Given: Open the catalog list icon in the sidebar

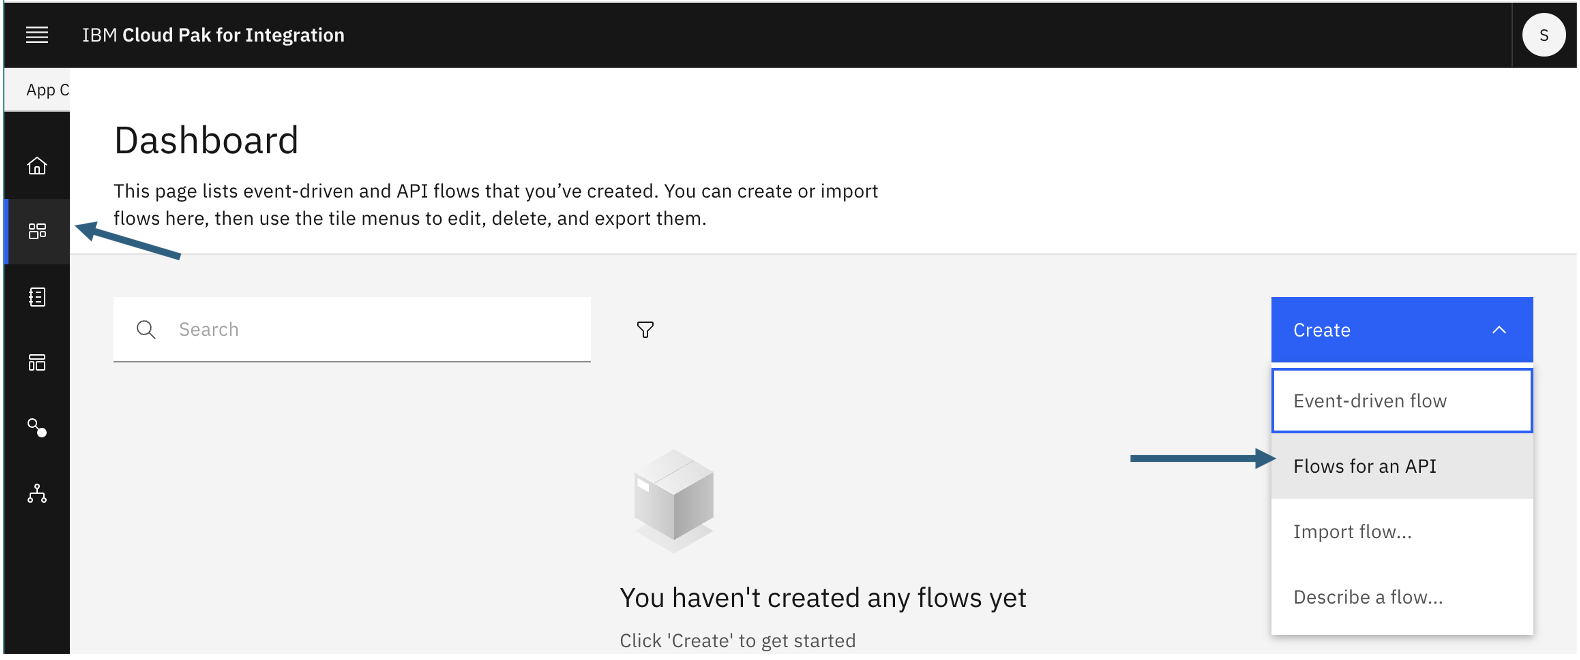Looking at the screenshot, I should pos(37,297).
